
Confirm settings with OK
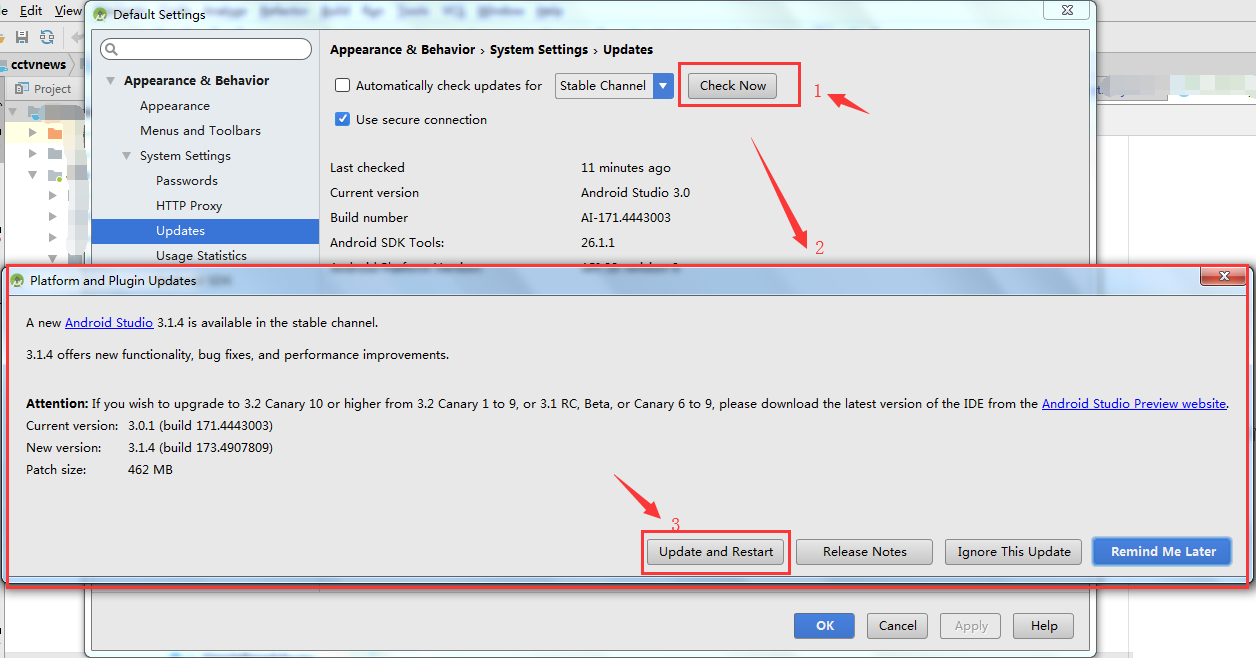tap(825, 626)
